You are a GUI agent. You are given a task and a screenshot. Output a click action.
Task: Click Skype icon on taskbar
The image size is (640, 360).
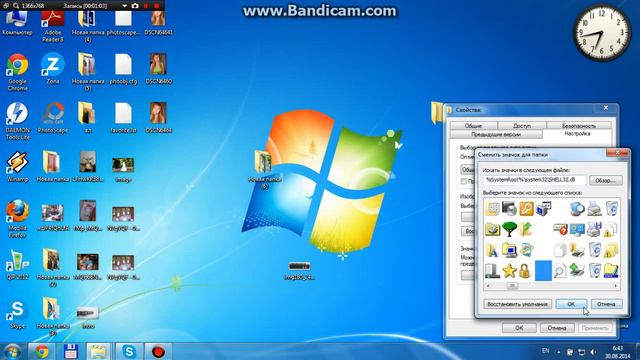(129, 351)
